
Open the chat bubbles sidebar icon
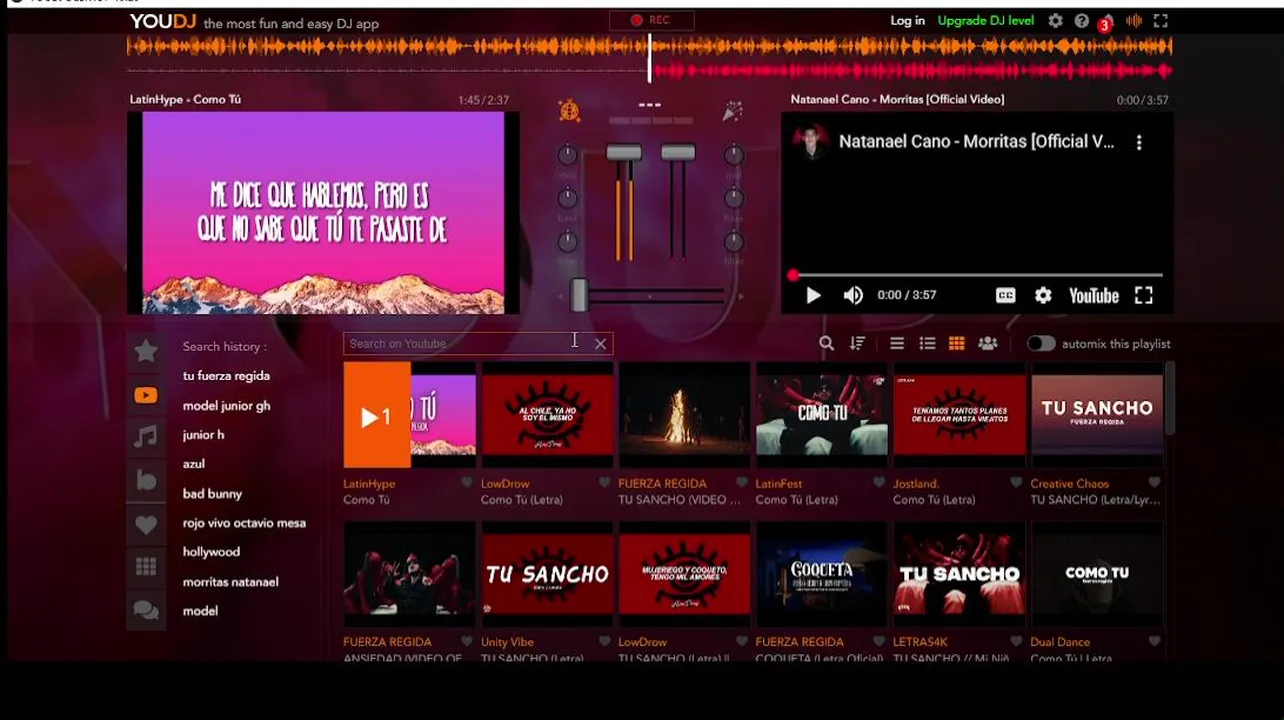click(146, 610)
